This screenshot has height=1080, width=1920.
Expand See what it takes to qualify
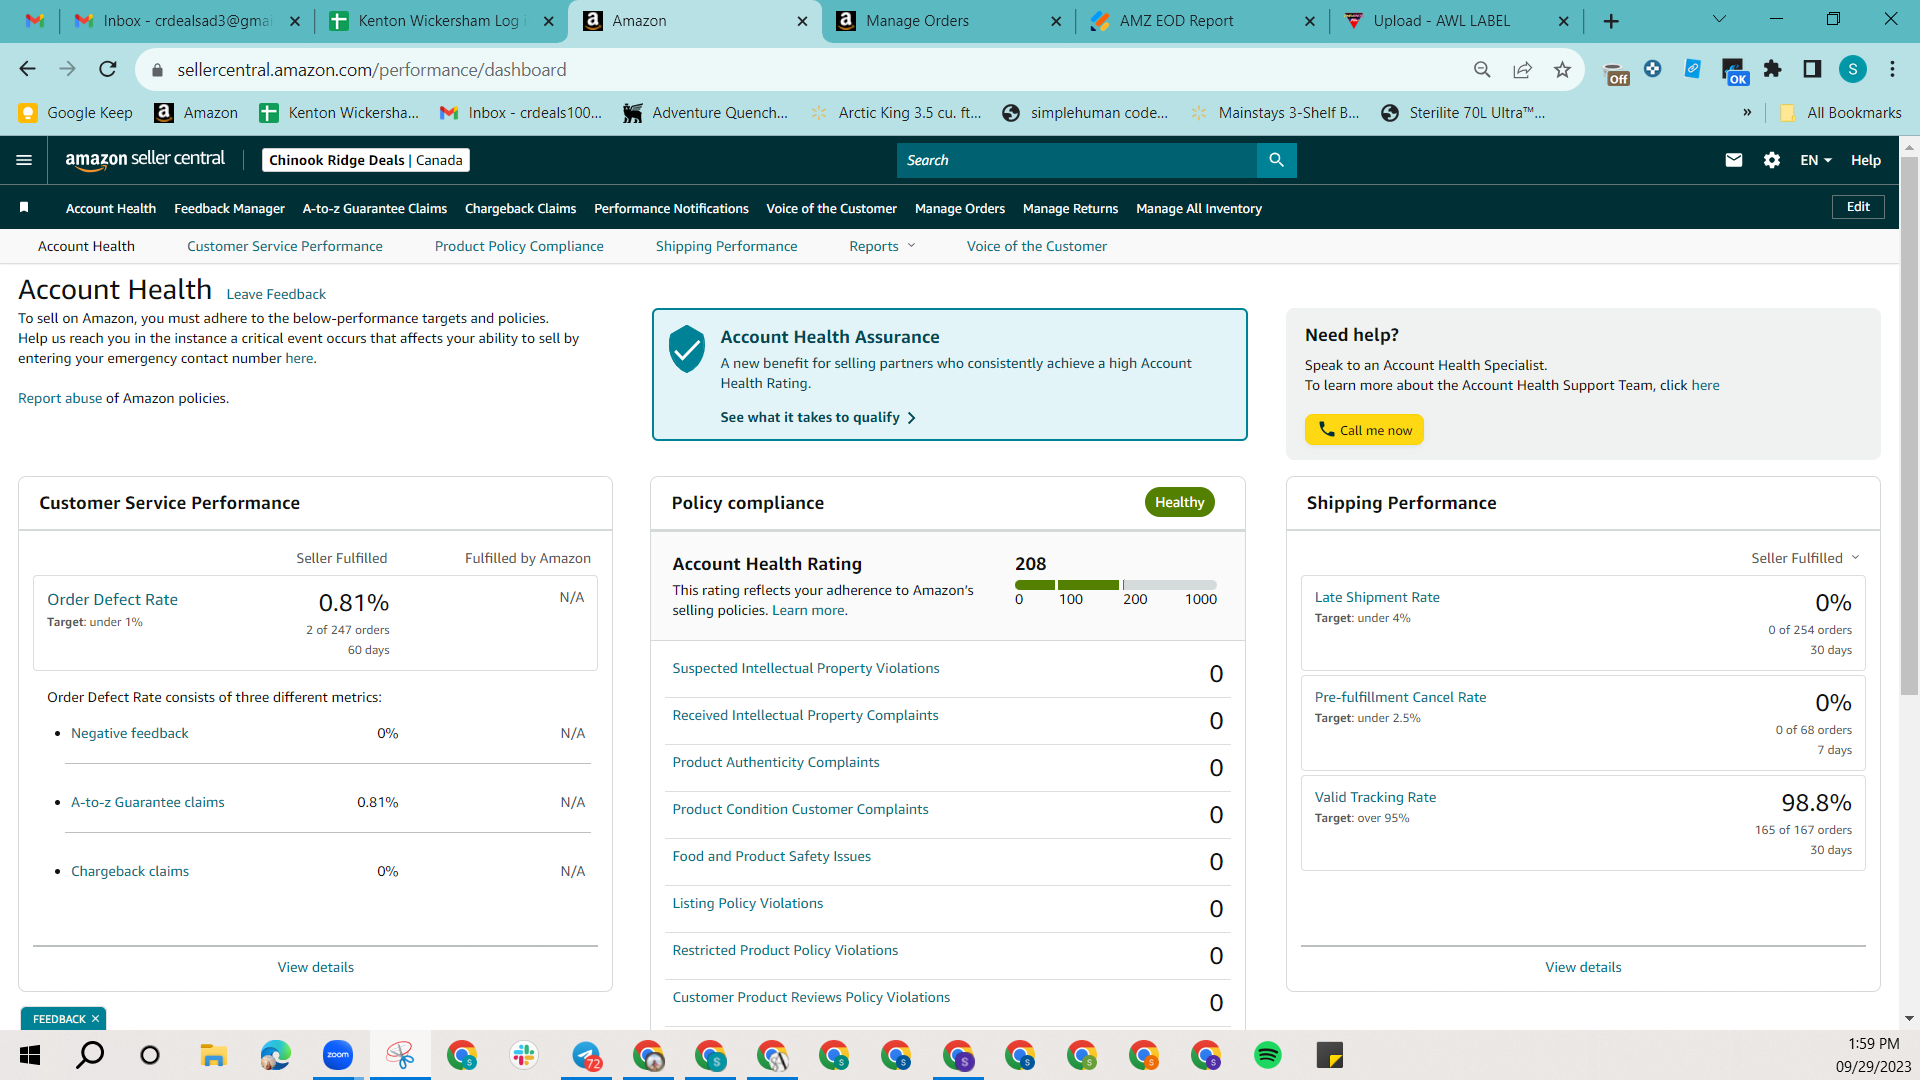coord(818,417)
